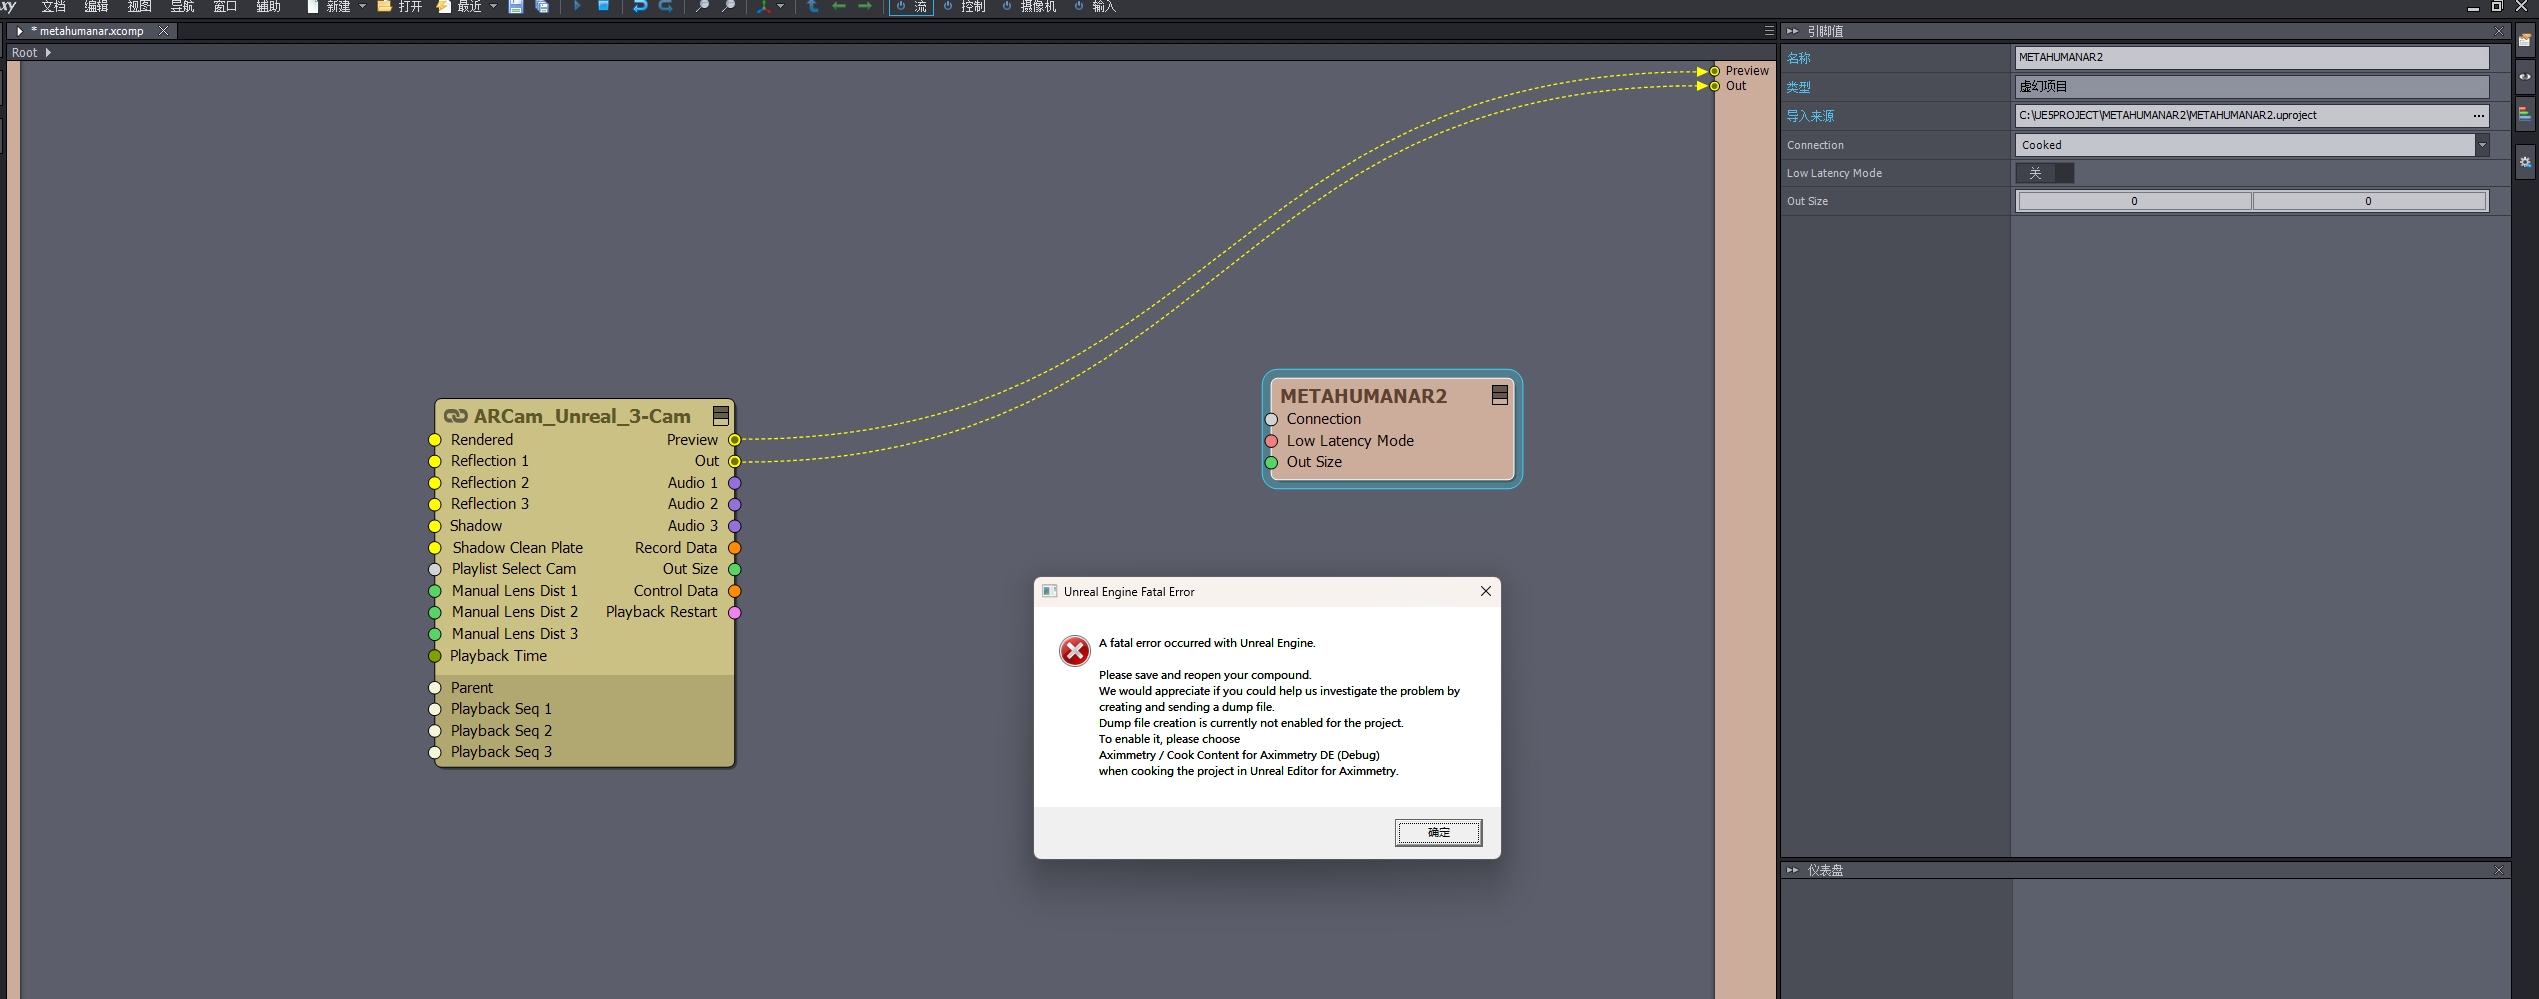Click the eye preview icon in right sidebar
The height and width of the screenshot is (999, 2539).
coord(2525,76)
